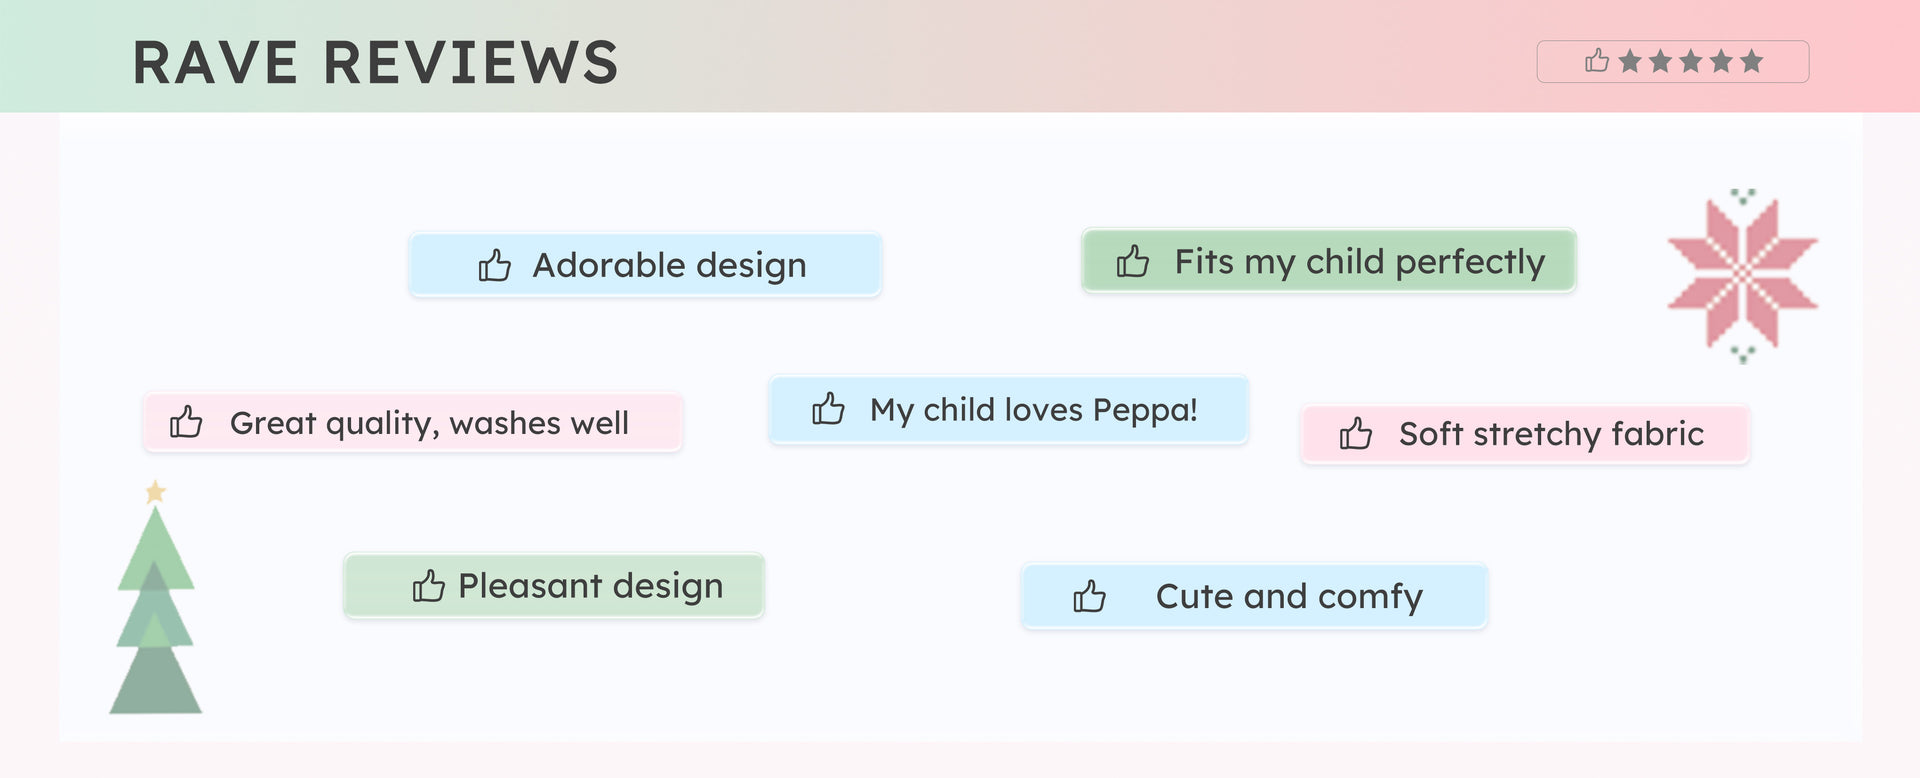
Task: Click the fifth star in rating box
Action: (1751, 61)
